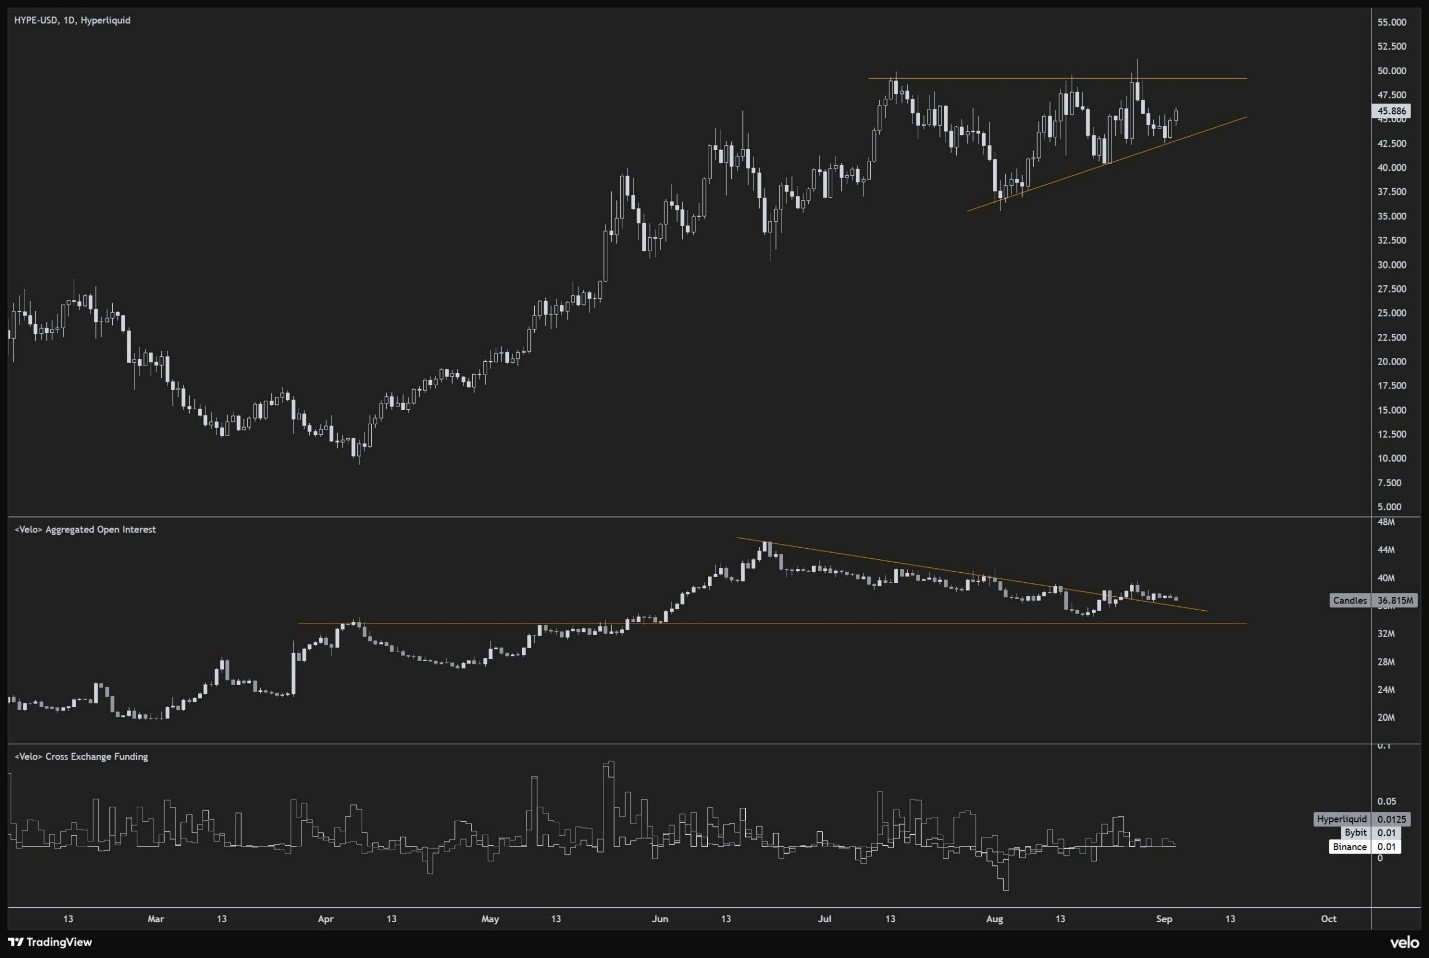
Task: Click the Binance 0.01 funding tag
Action: [1364, 846]
